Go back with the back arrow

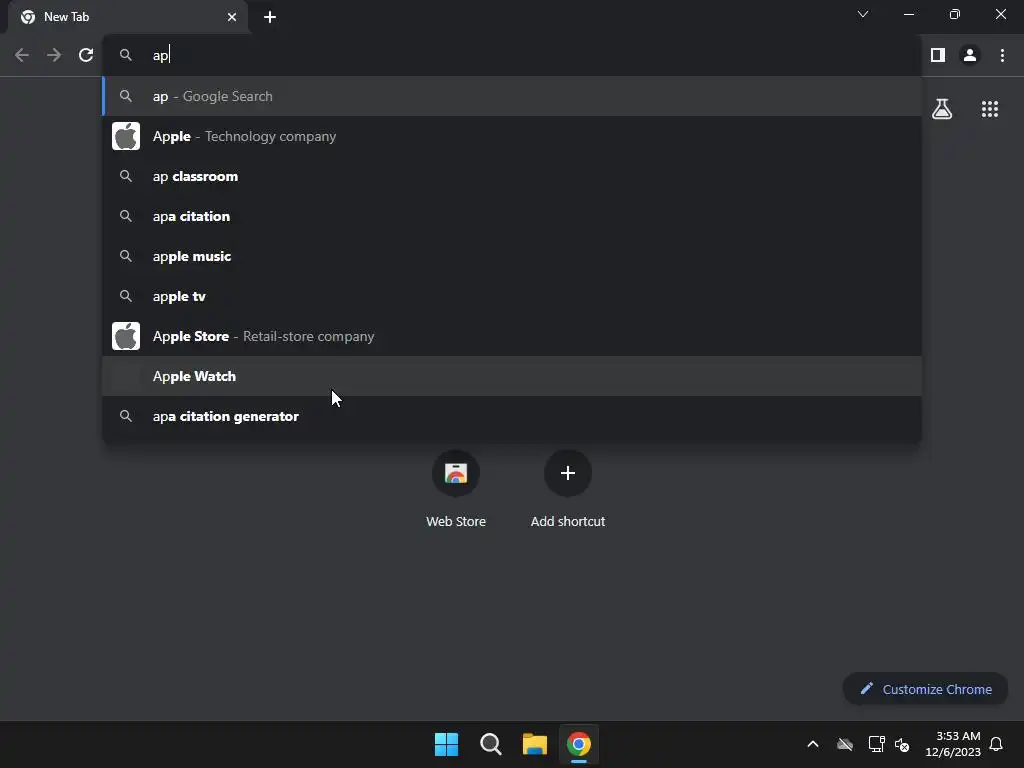pyautogui.click(x=22, y=55)
